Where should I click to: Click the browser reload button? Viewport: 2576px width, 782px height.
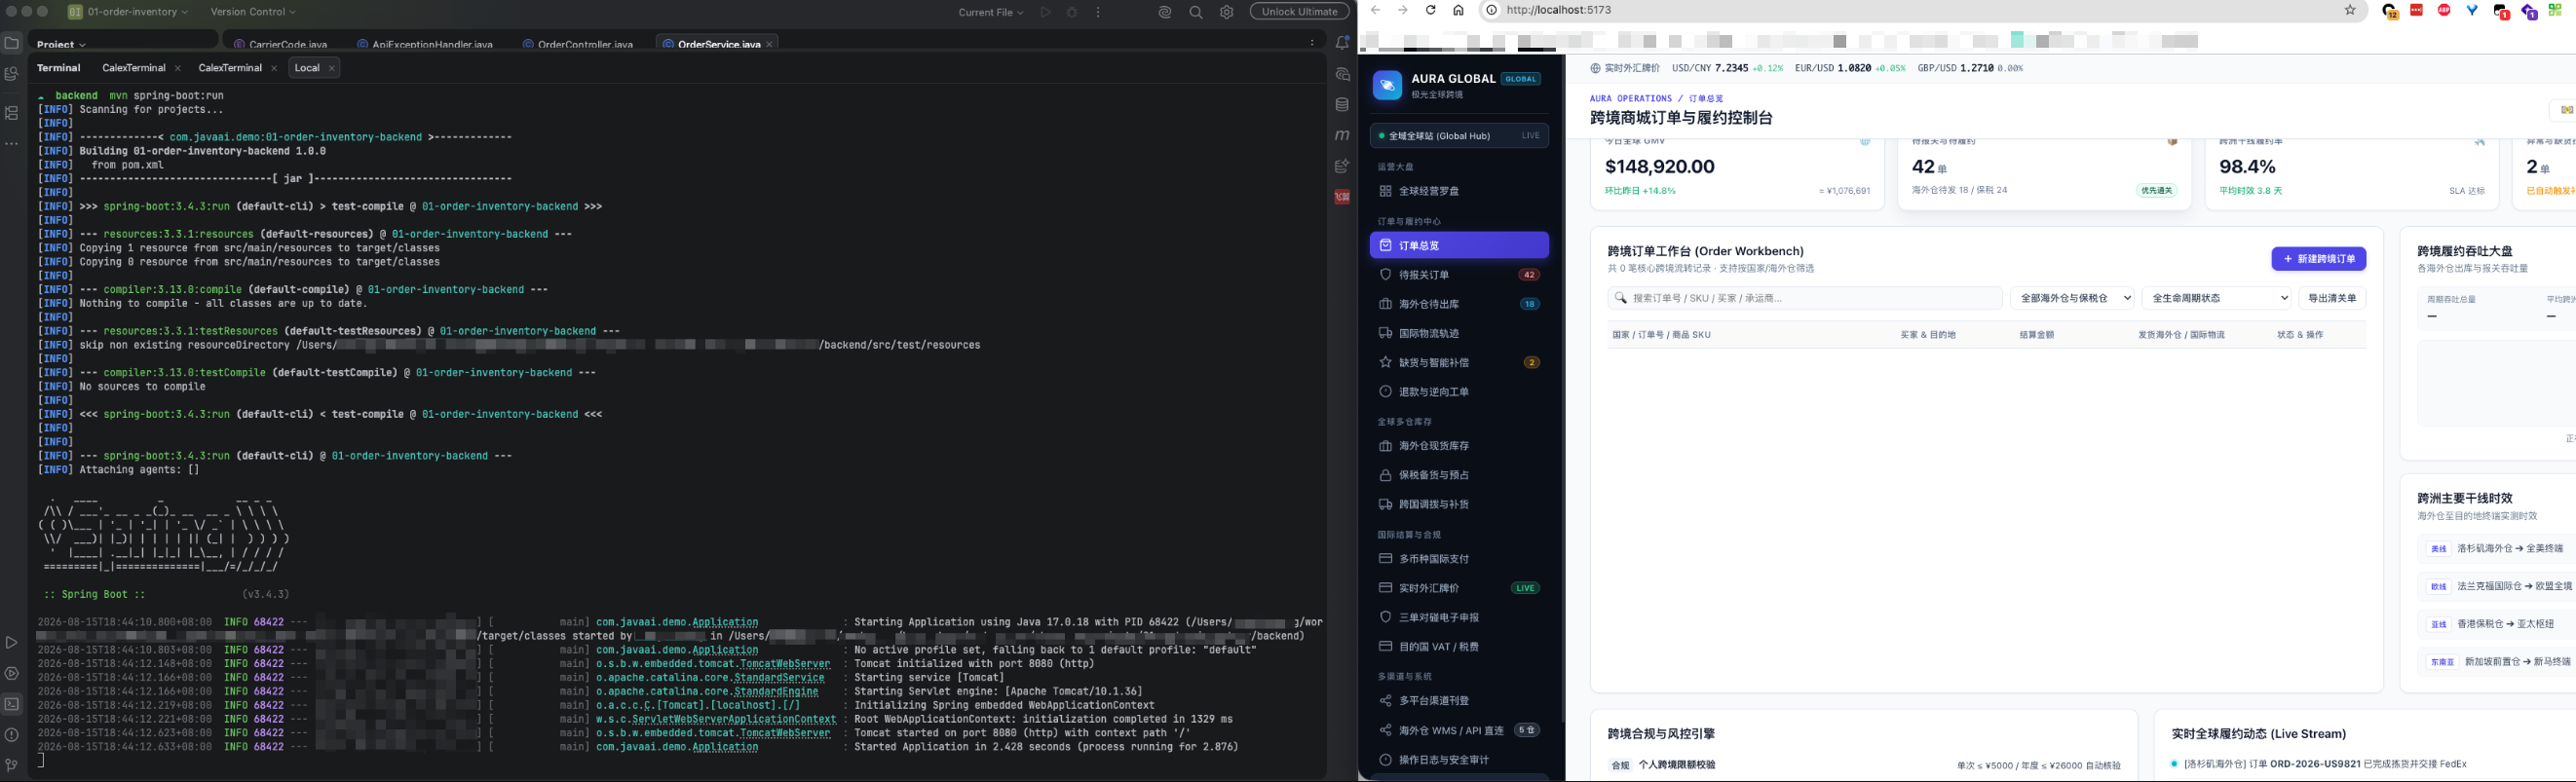coord(1430,10)
